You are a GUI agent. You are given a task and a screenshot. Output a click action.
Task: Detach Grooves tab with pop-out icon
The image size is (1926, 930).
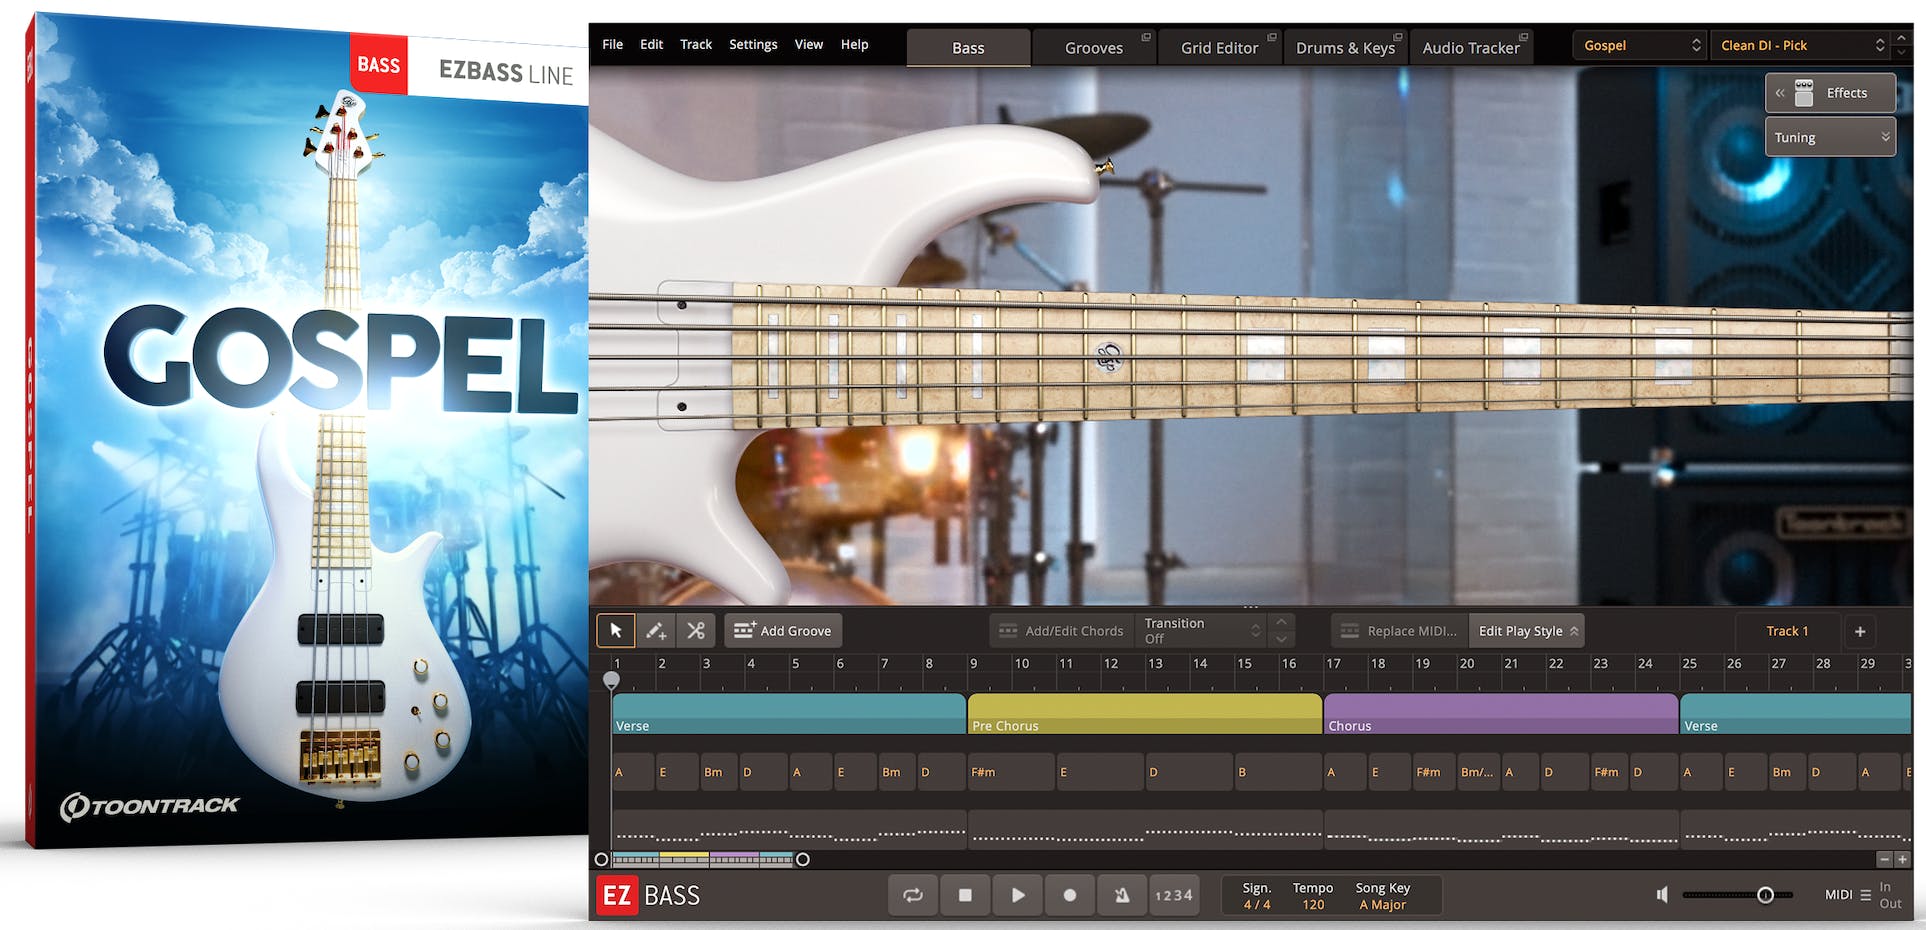point(1146,37)
